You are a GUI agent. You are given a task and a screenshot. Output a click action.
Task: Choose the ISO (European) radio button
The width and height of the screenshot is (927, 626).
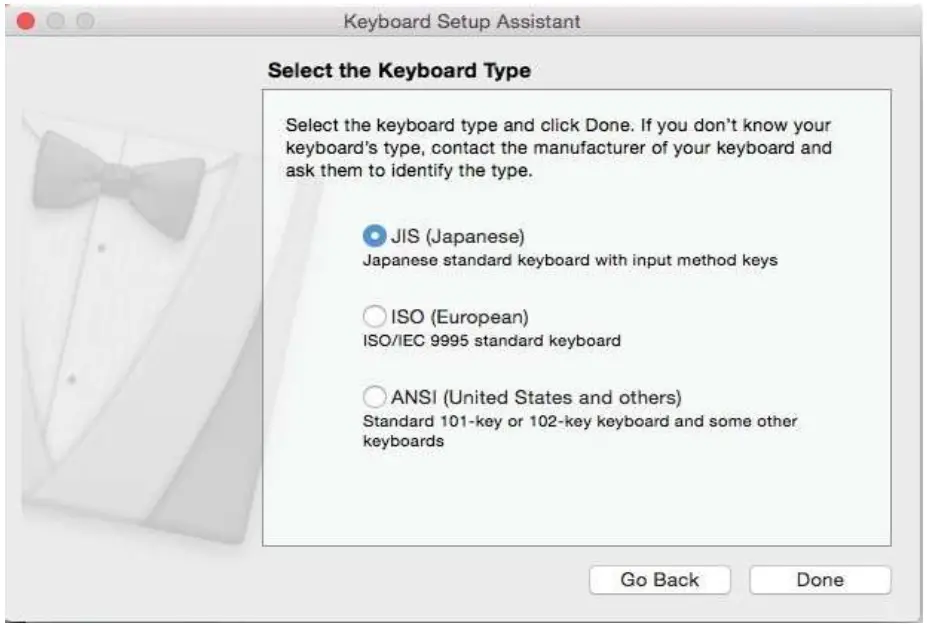coord(373,317)
